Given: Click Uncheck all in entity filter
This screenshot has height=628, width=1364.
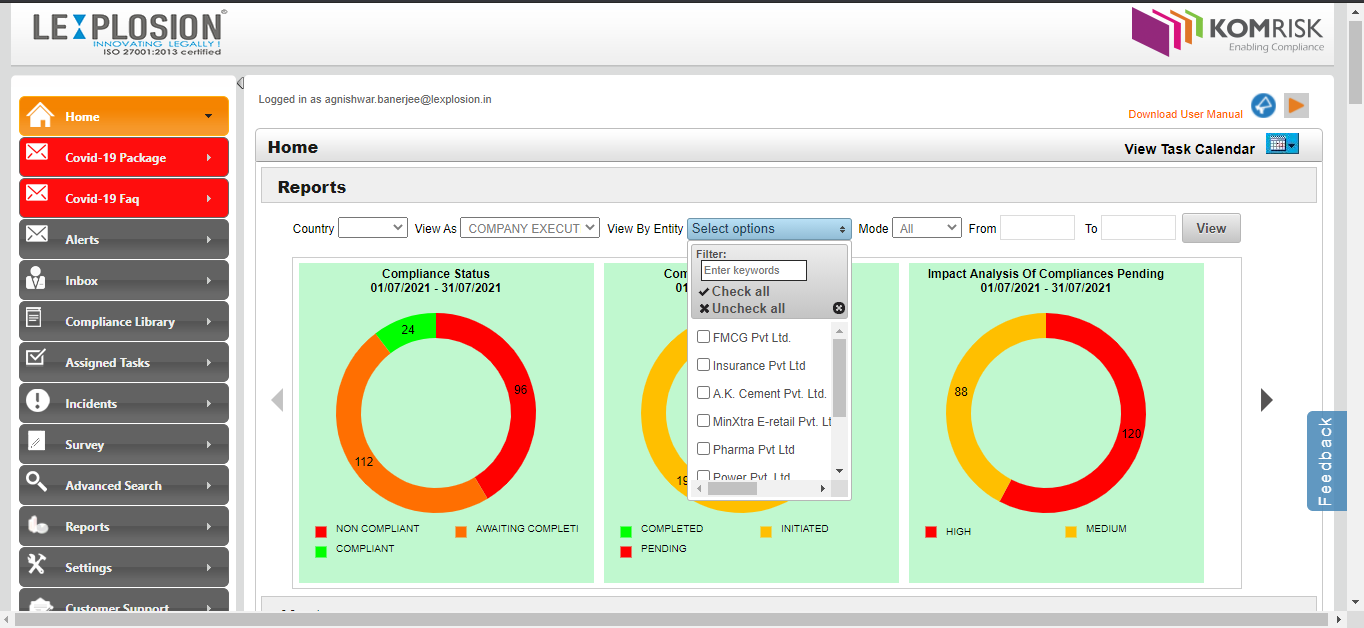Looking at the screenshot, I should pyautogui.click(x=742, y=308).
